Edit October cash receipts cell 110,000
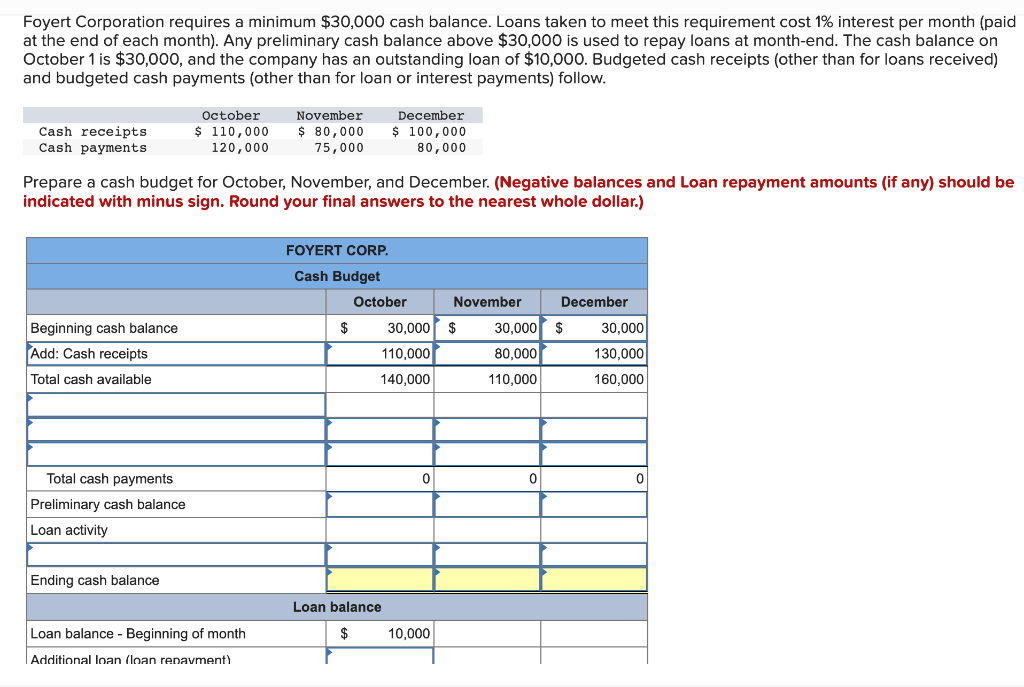This screenshot has height=687, width=1024. pyautogui.click(x=380, y=353)
